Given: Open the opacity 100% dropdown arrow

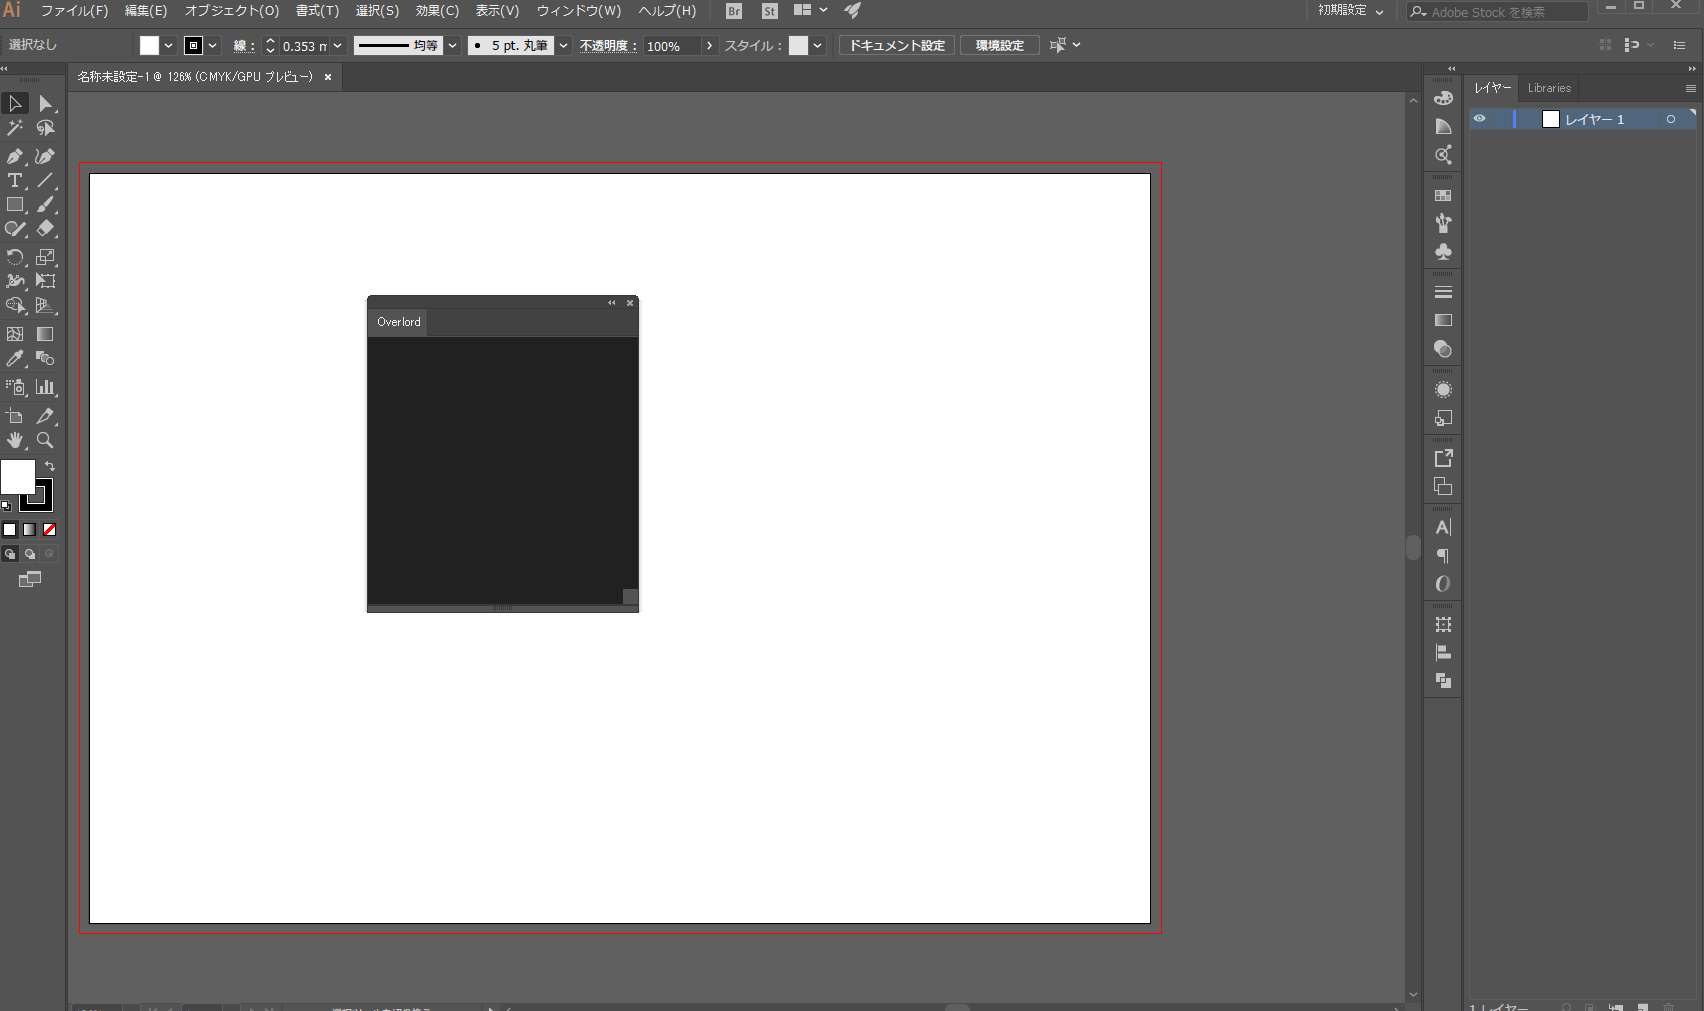Looking at the screenshot, I should [x=709, y=46].
